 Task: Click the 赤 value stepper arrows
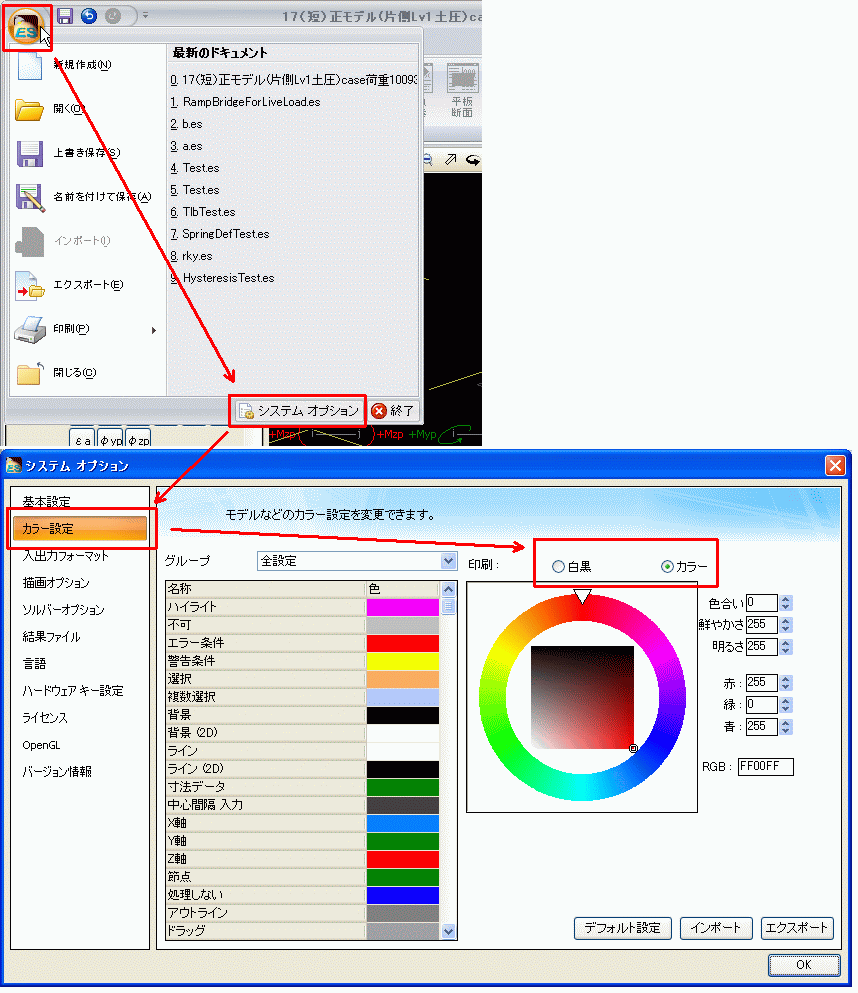[x=786, y=683]
